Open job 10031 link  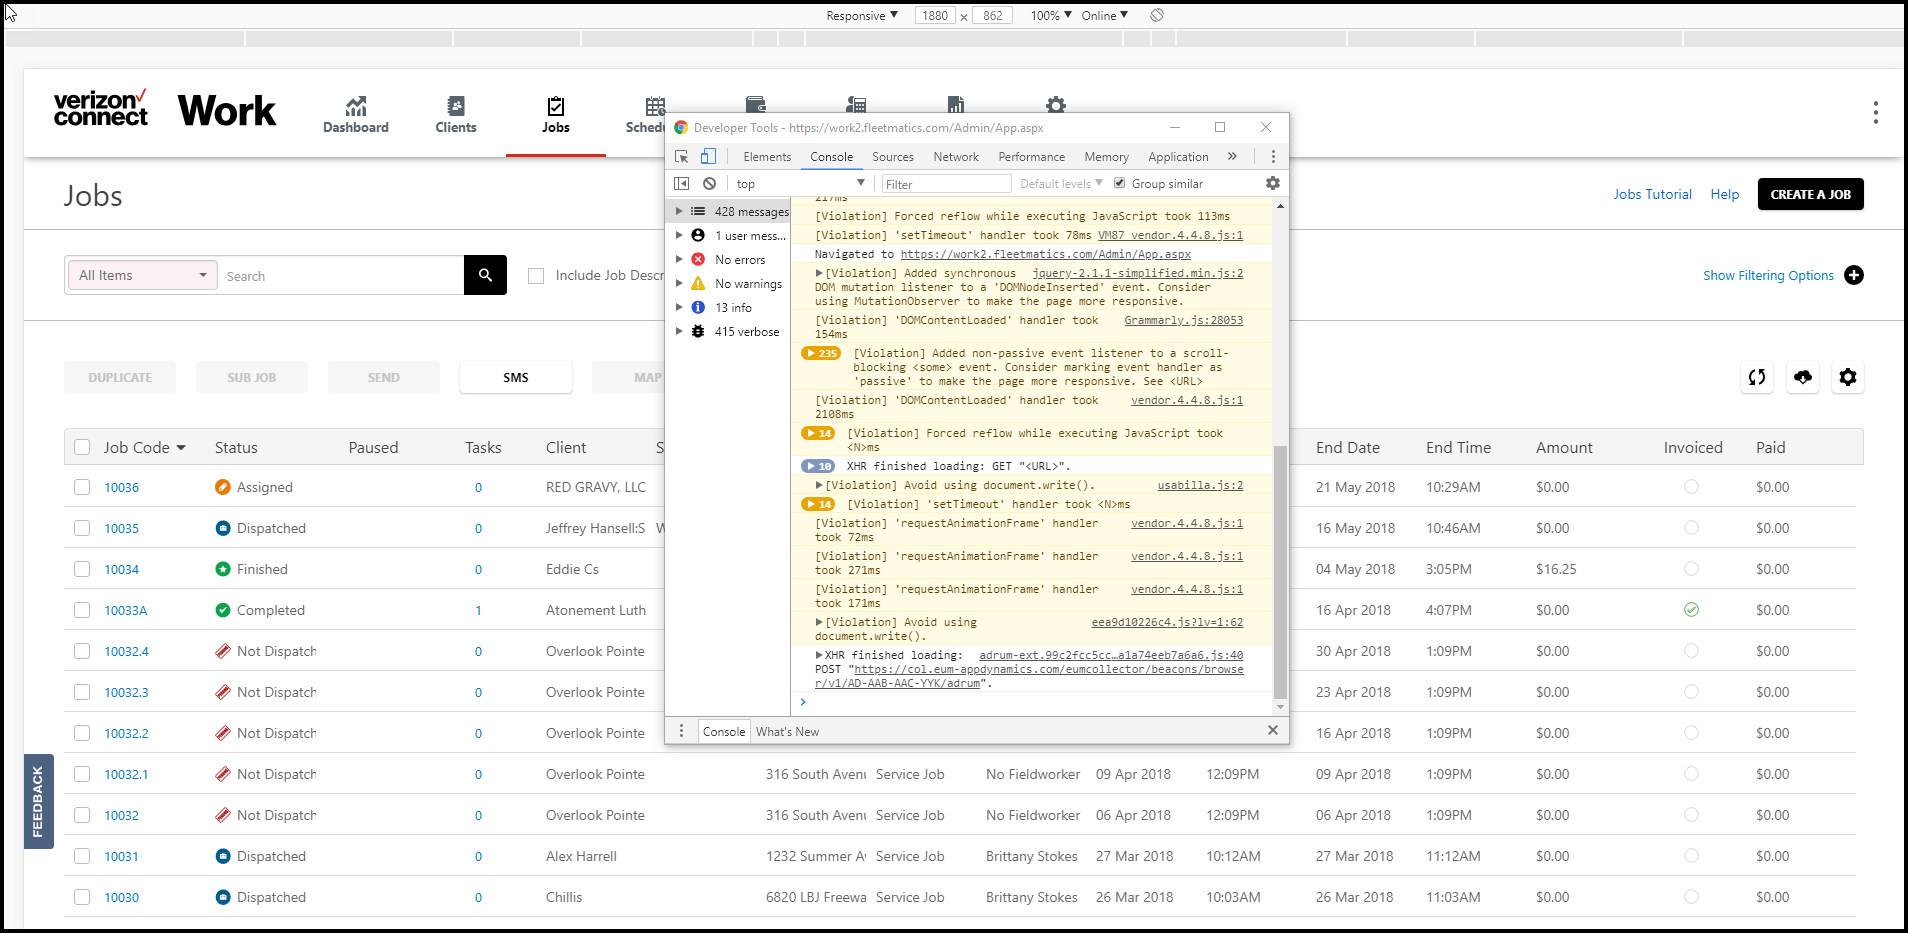pos(122,856)
